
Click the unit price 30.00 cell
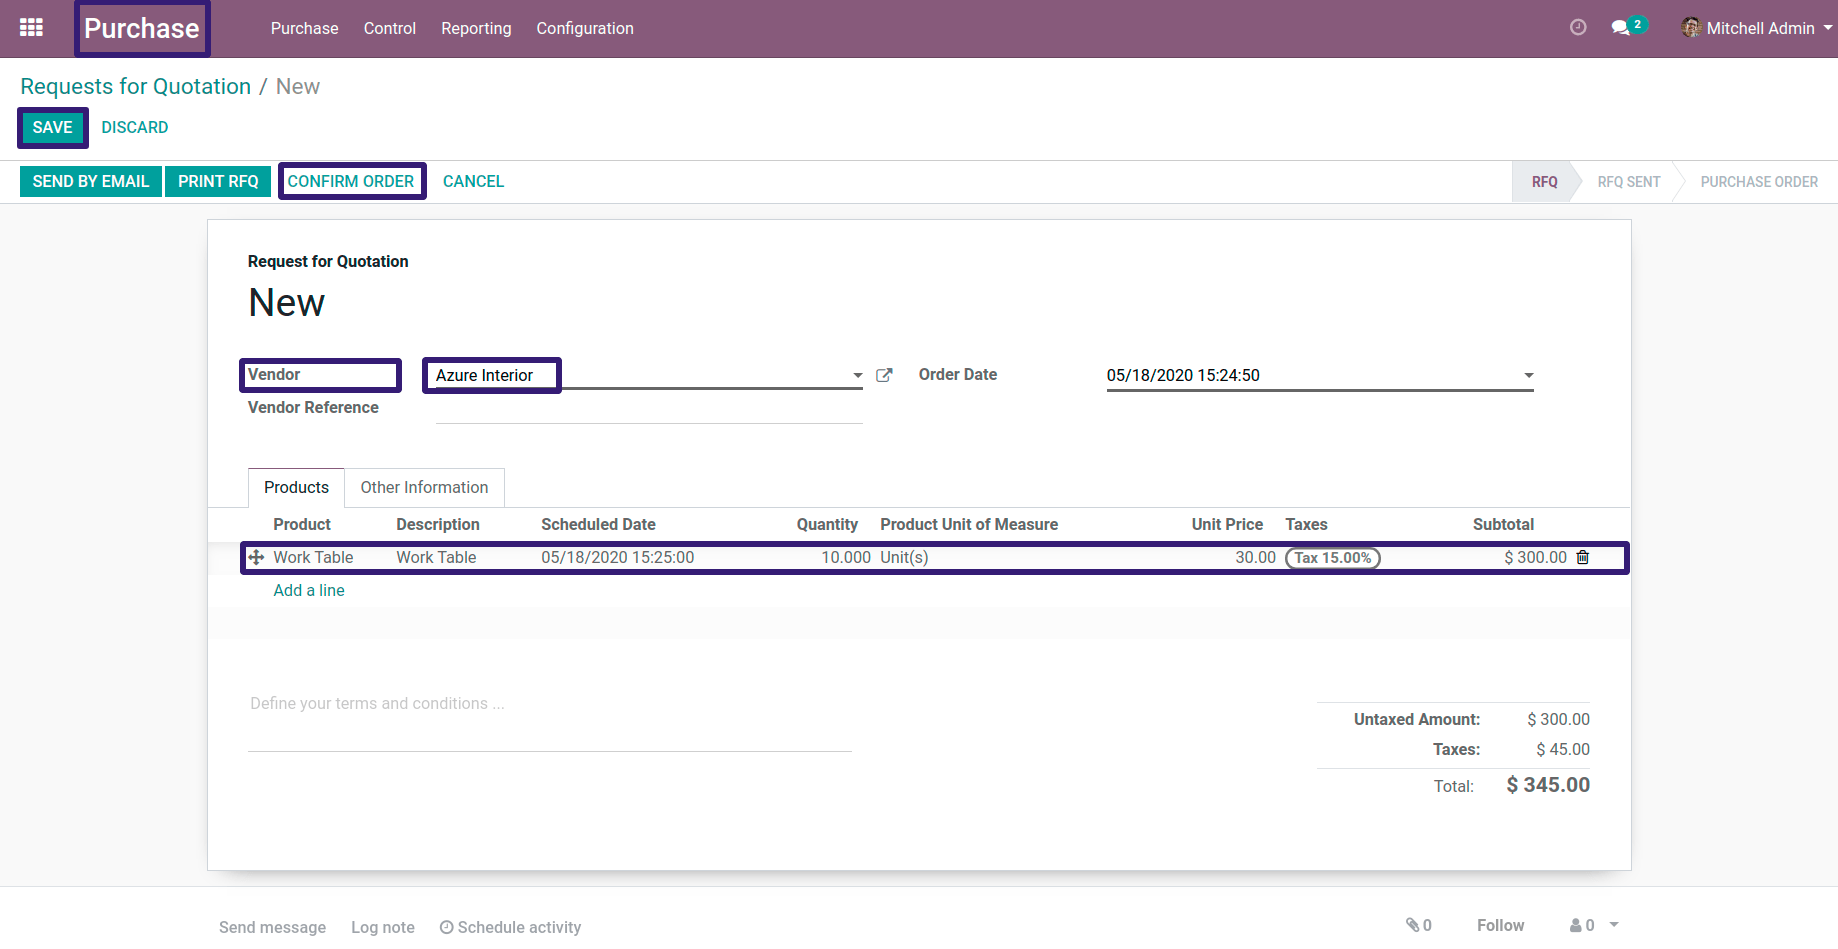pyautogui.click(x=1255, y=557)
